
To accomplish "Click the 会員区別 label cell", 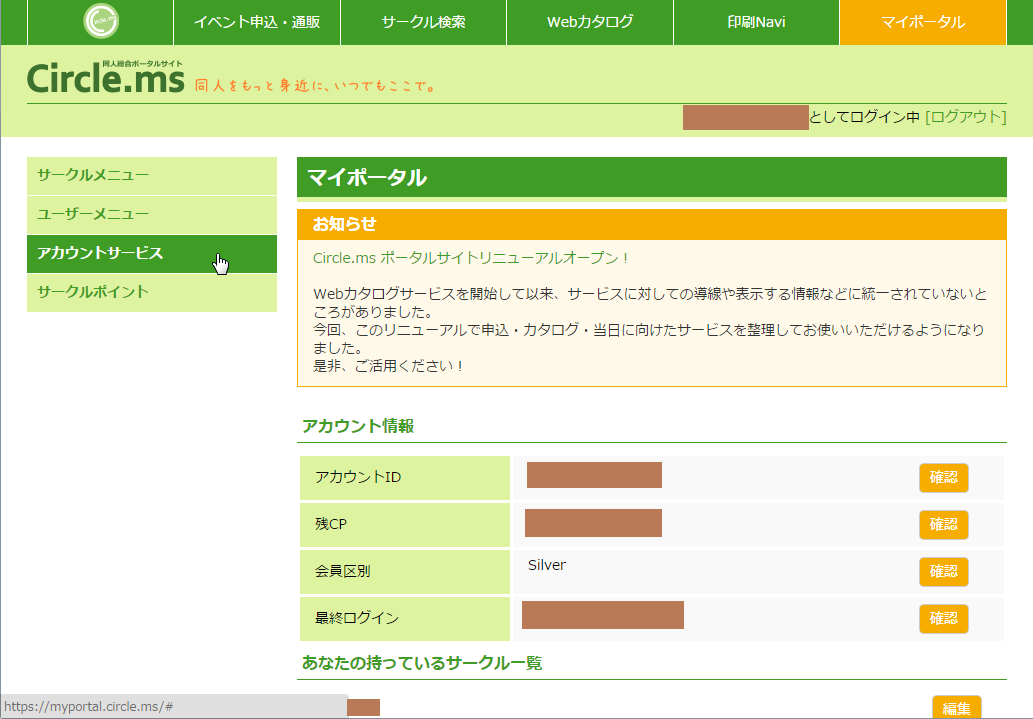I will (x=405, y=571).
